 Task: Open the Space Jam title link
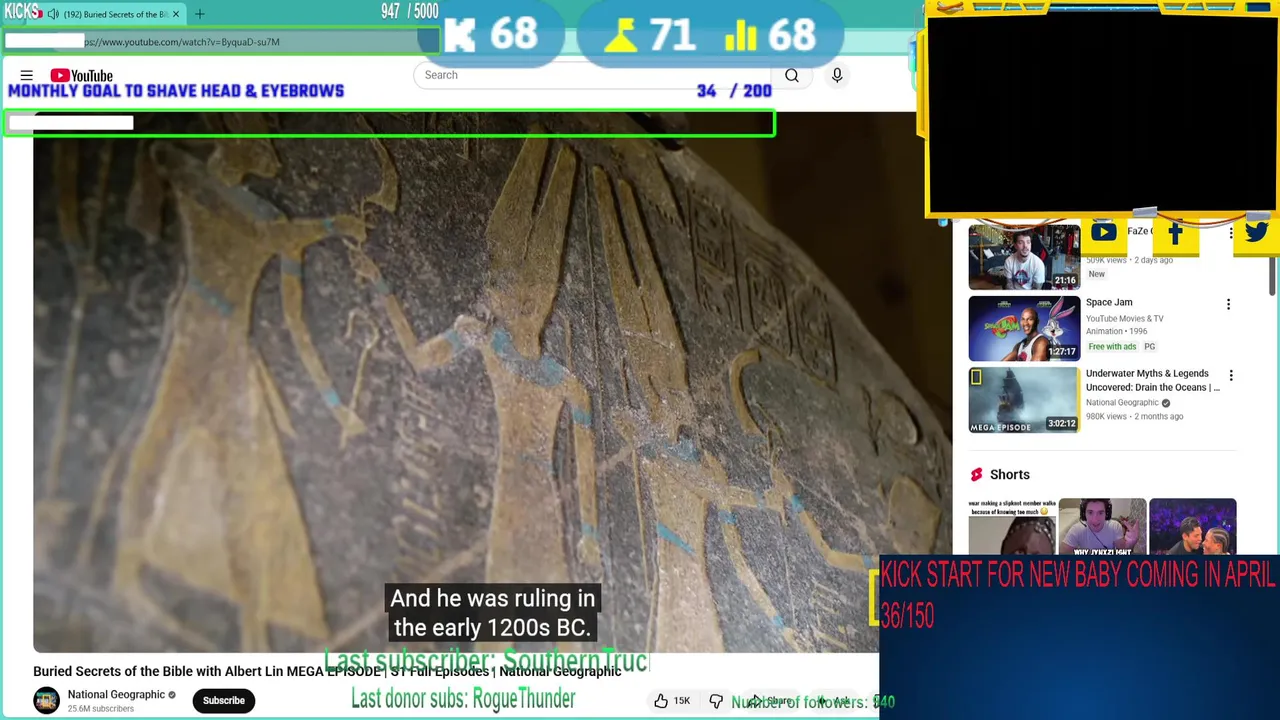point(1109,302)
